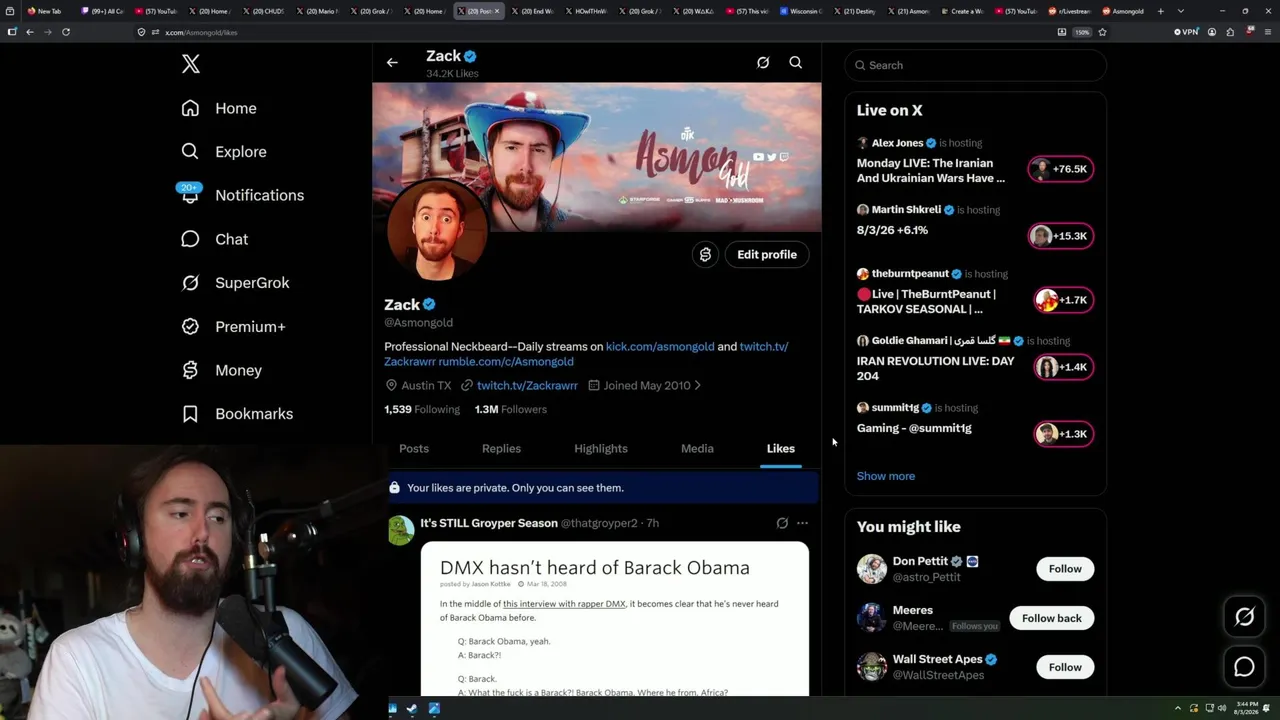Open the browser hamburger menu
This screenshot has height=720, width=1280.
pyautogui.click(x=1267, y=32)
